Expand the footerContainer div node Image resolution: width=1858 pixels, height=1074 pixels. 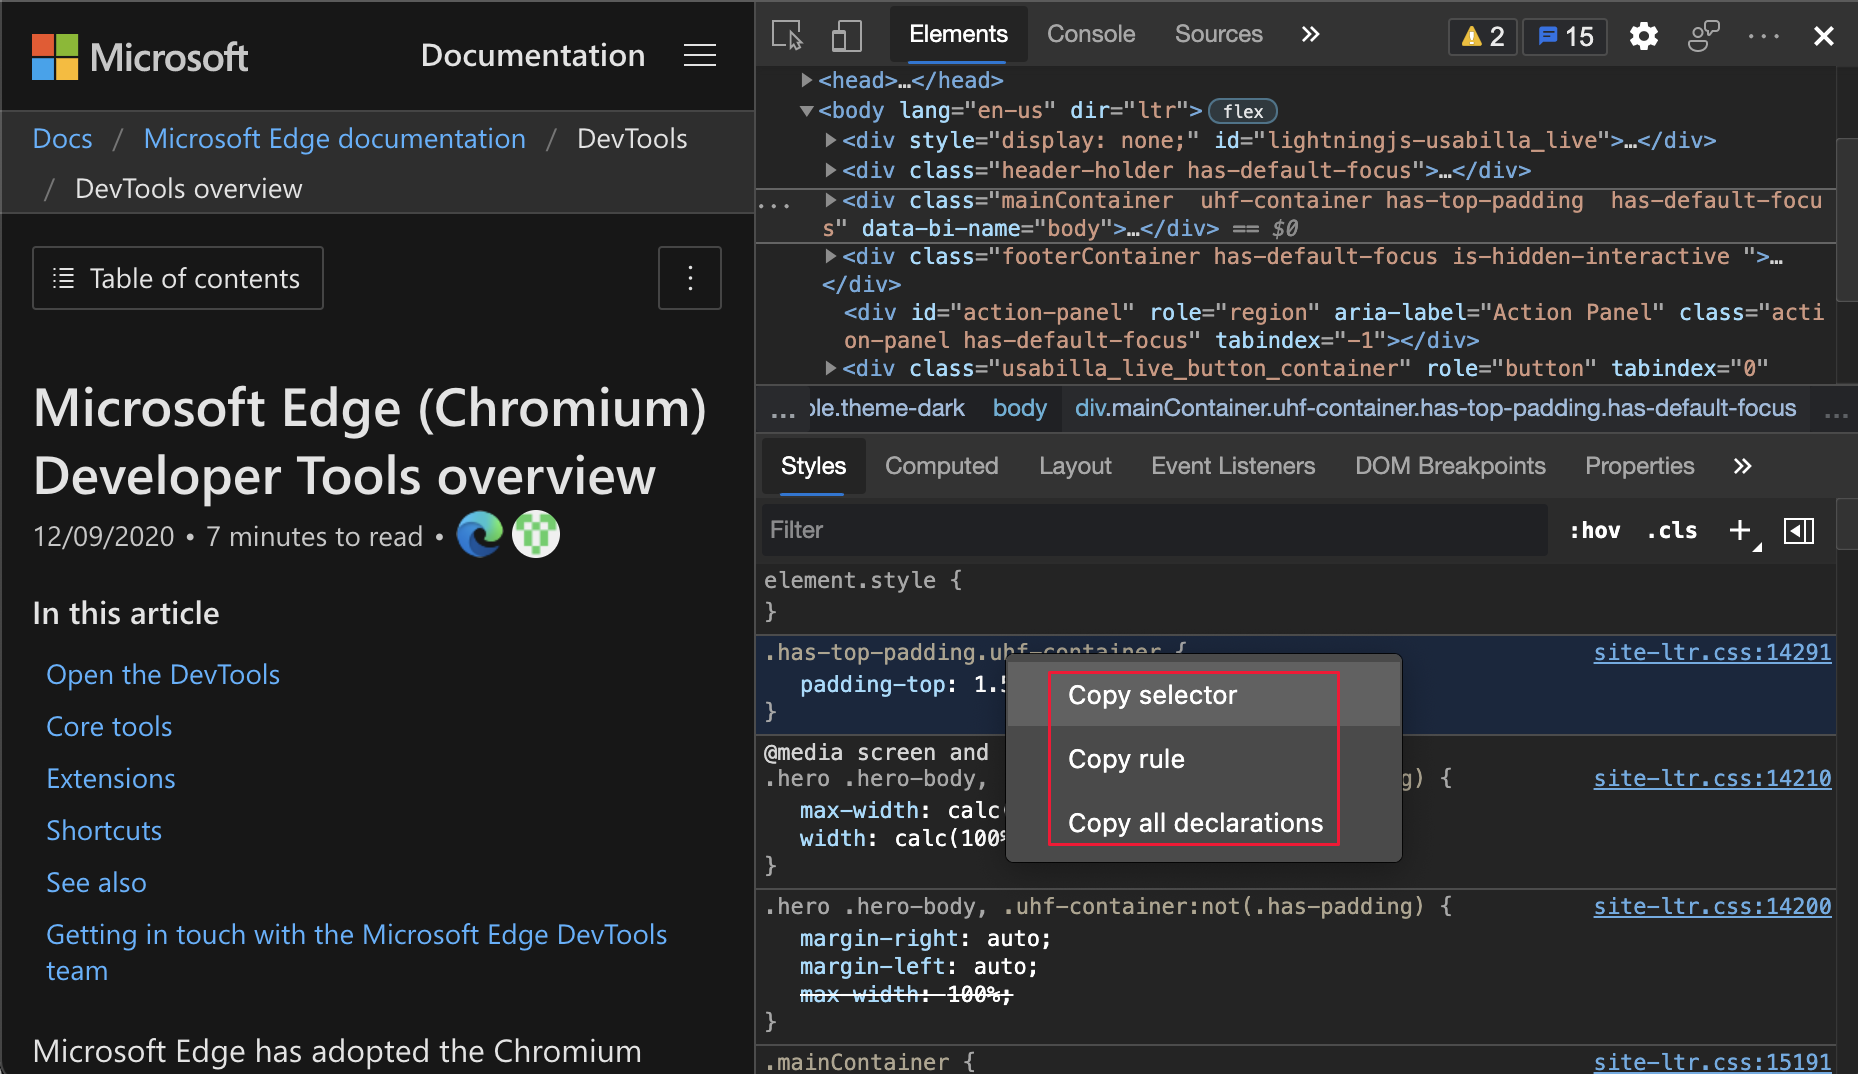pos(831,256)
